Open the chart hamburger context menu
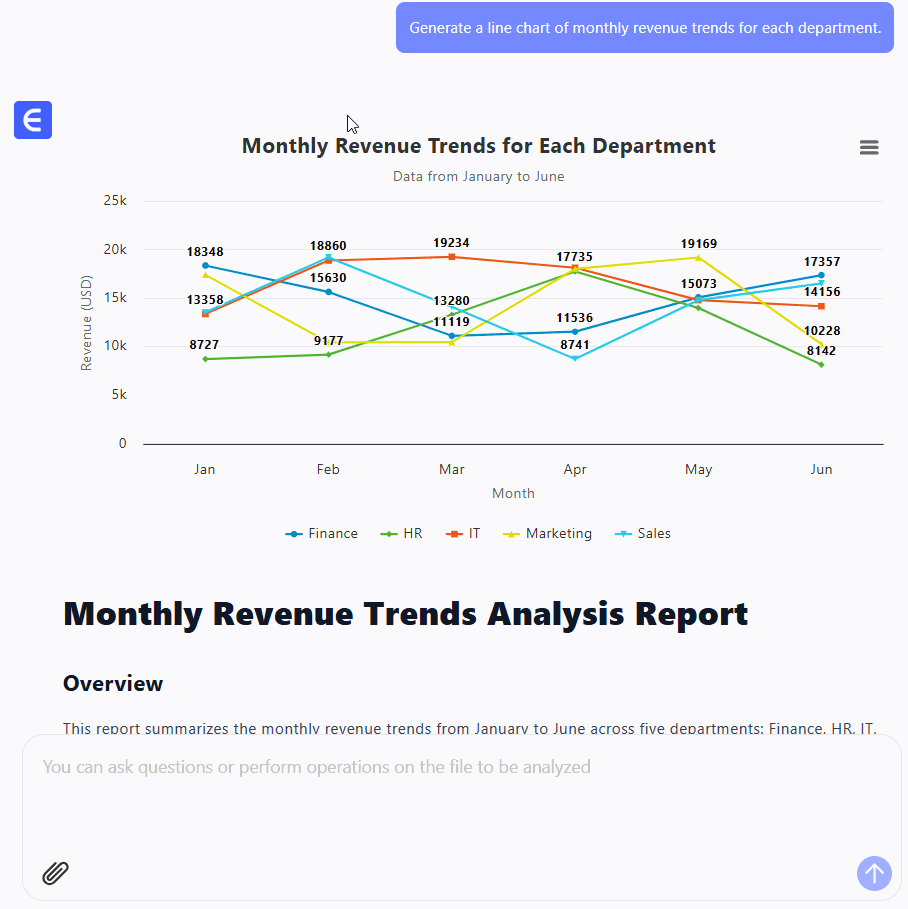Screen dimensions: 908x909 [869, 148]
